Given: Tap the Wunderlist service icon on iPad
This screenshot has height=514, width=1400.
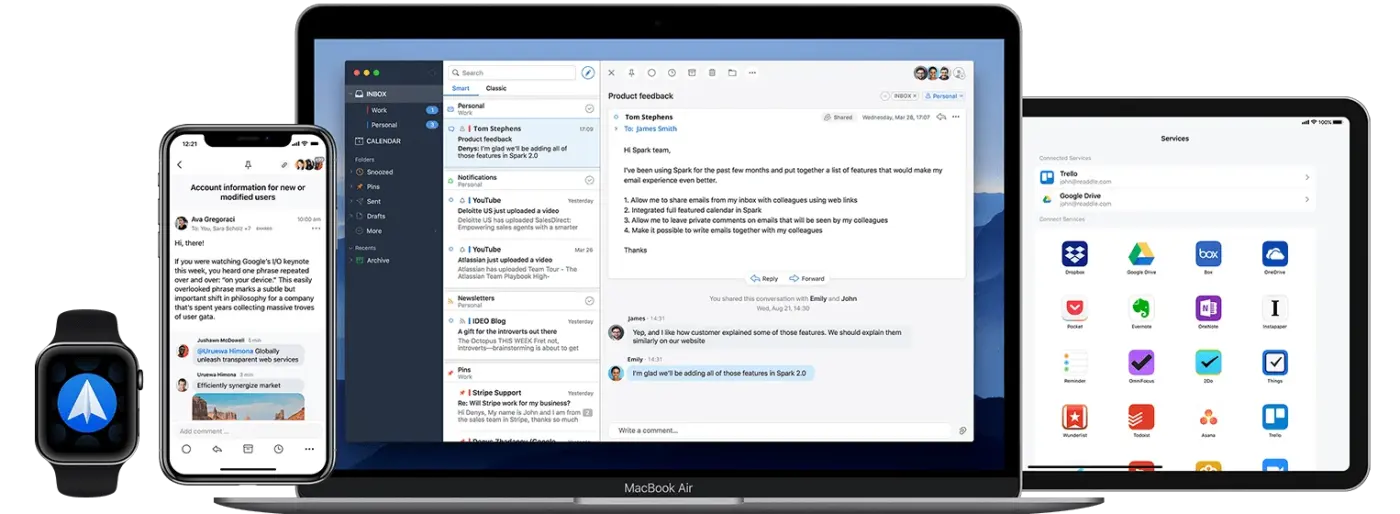Looking at the screenshot, I should (x=1075, y=417).
